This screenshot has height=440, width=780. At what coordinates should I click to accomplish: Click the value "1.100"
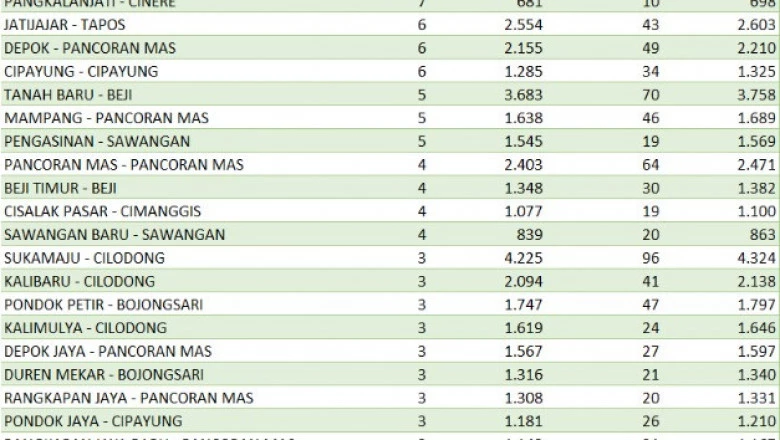[x=757, y=211]
